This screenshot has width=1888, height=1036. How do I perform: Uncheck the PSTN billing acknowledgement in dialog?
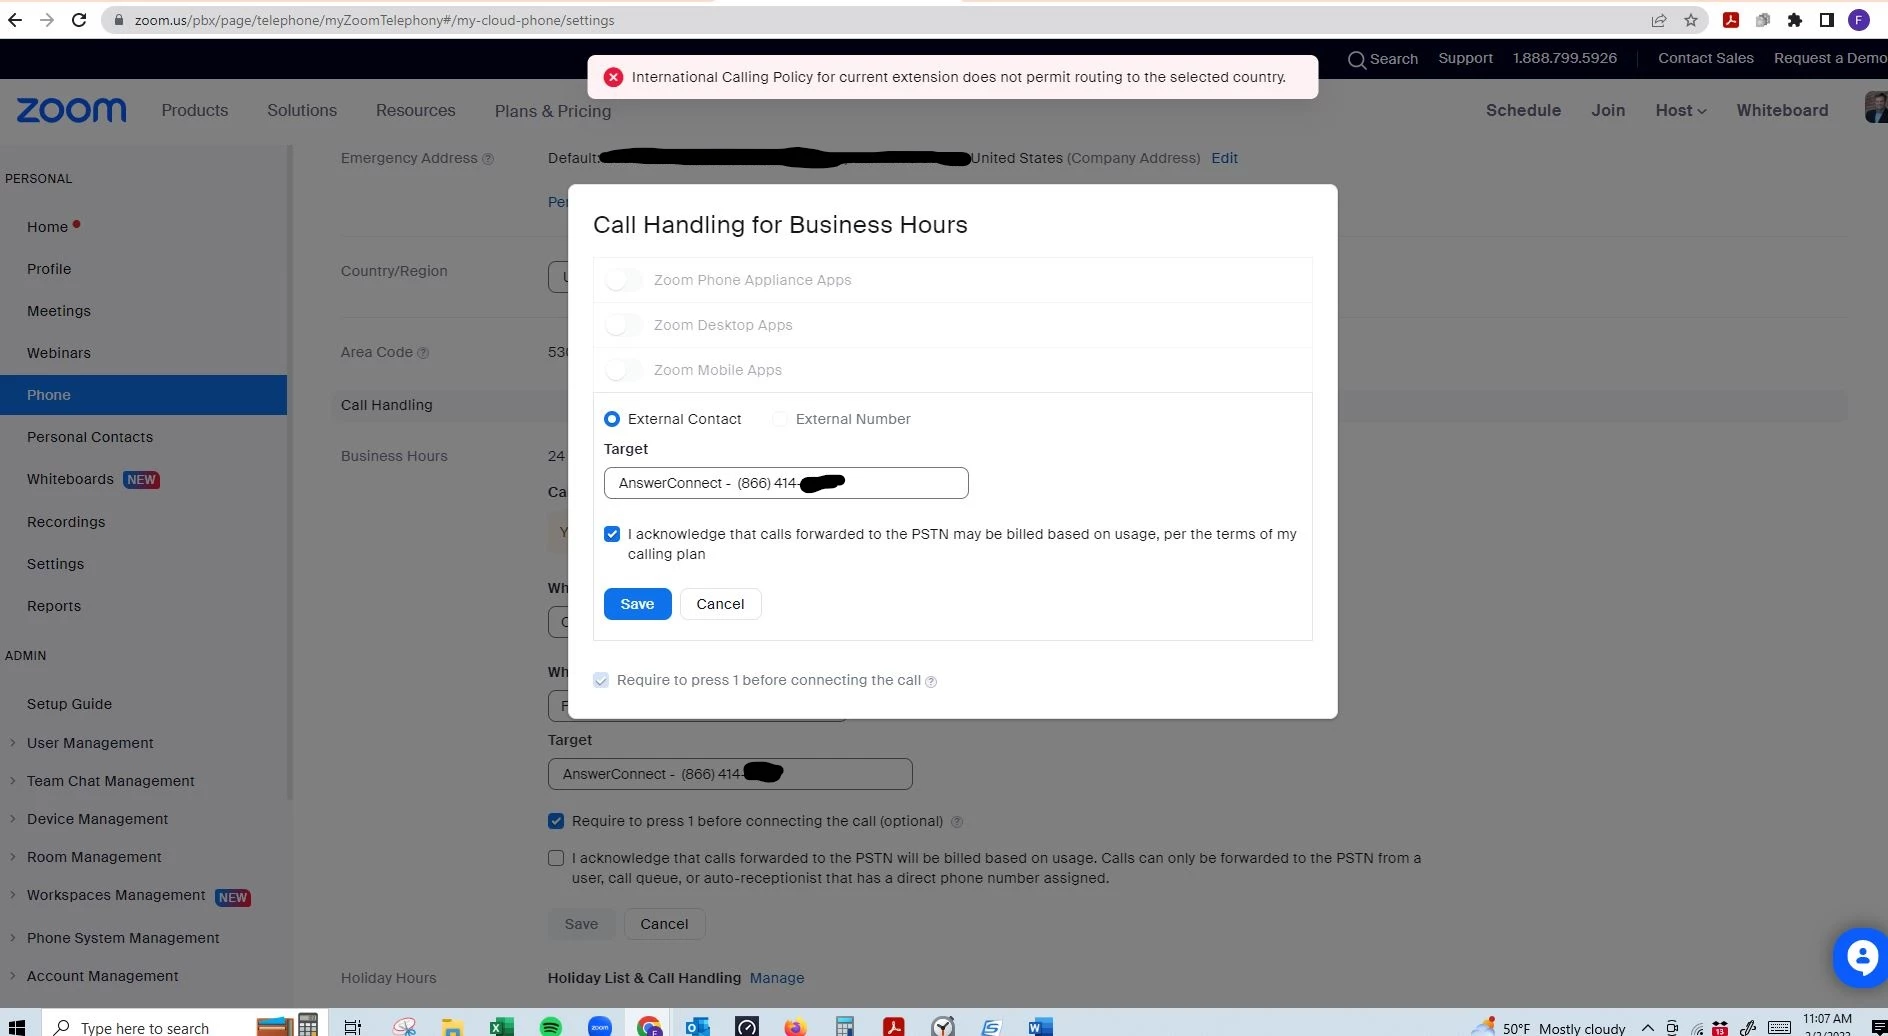[x=612, y=534]
